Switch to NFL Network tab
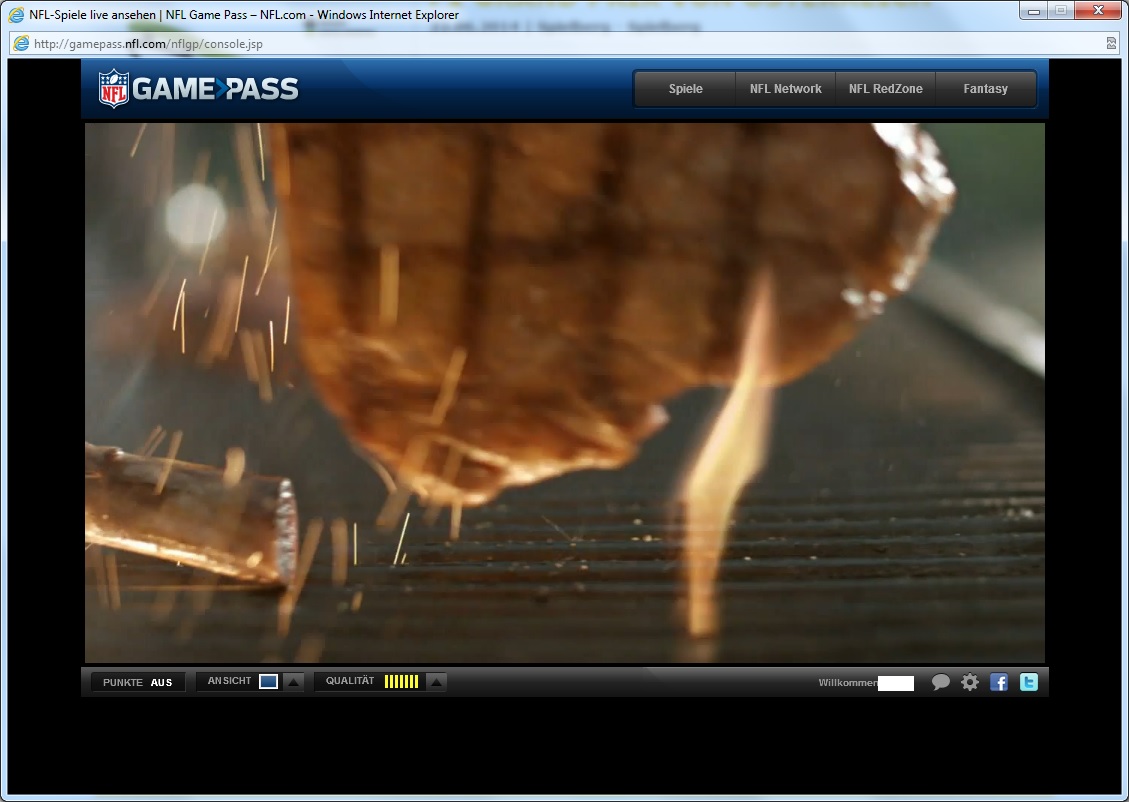This screenshot has width=1129, height=802. [x=785, y=89]
